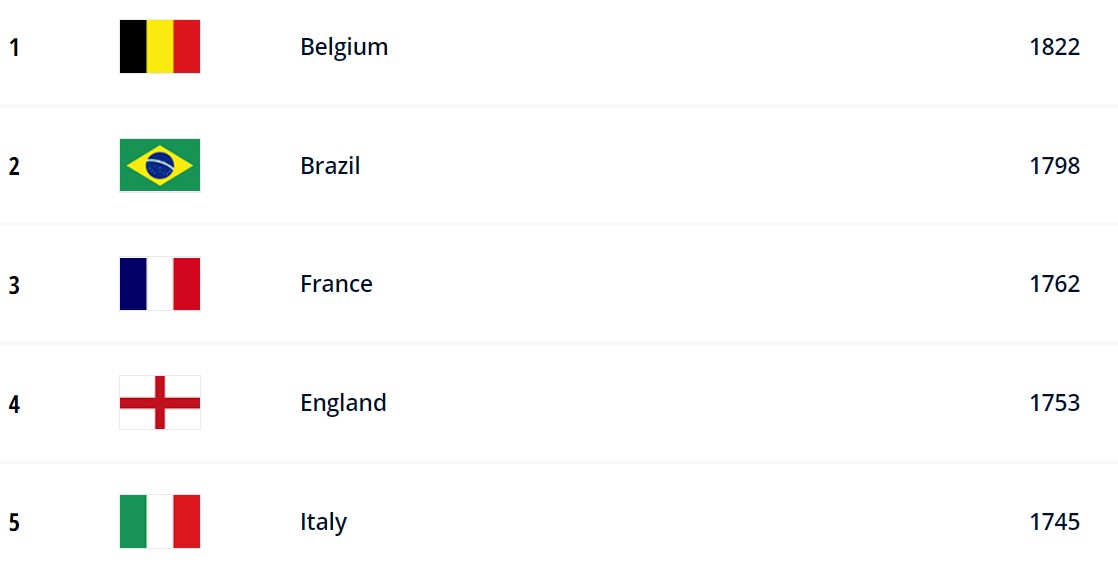Select rank number 3 for France

pyautogui.click(x=14, y=286)
